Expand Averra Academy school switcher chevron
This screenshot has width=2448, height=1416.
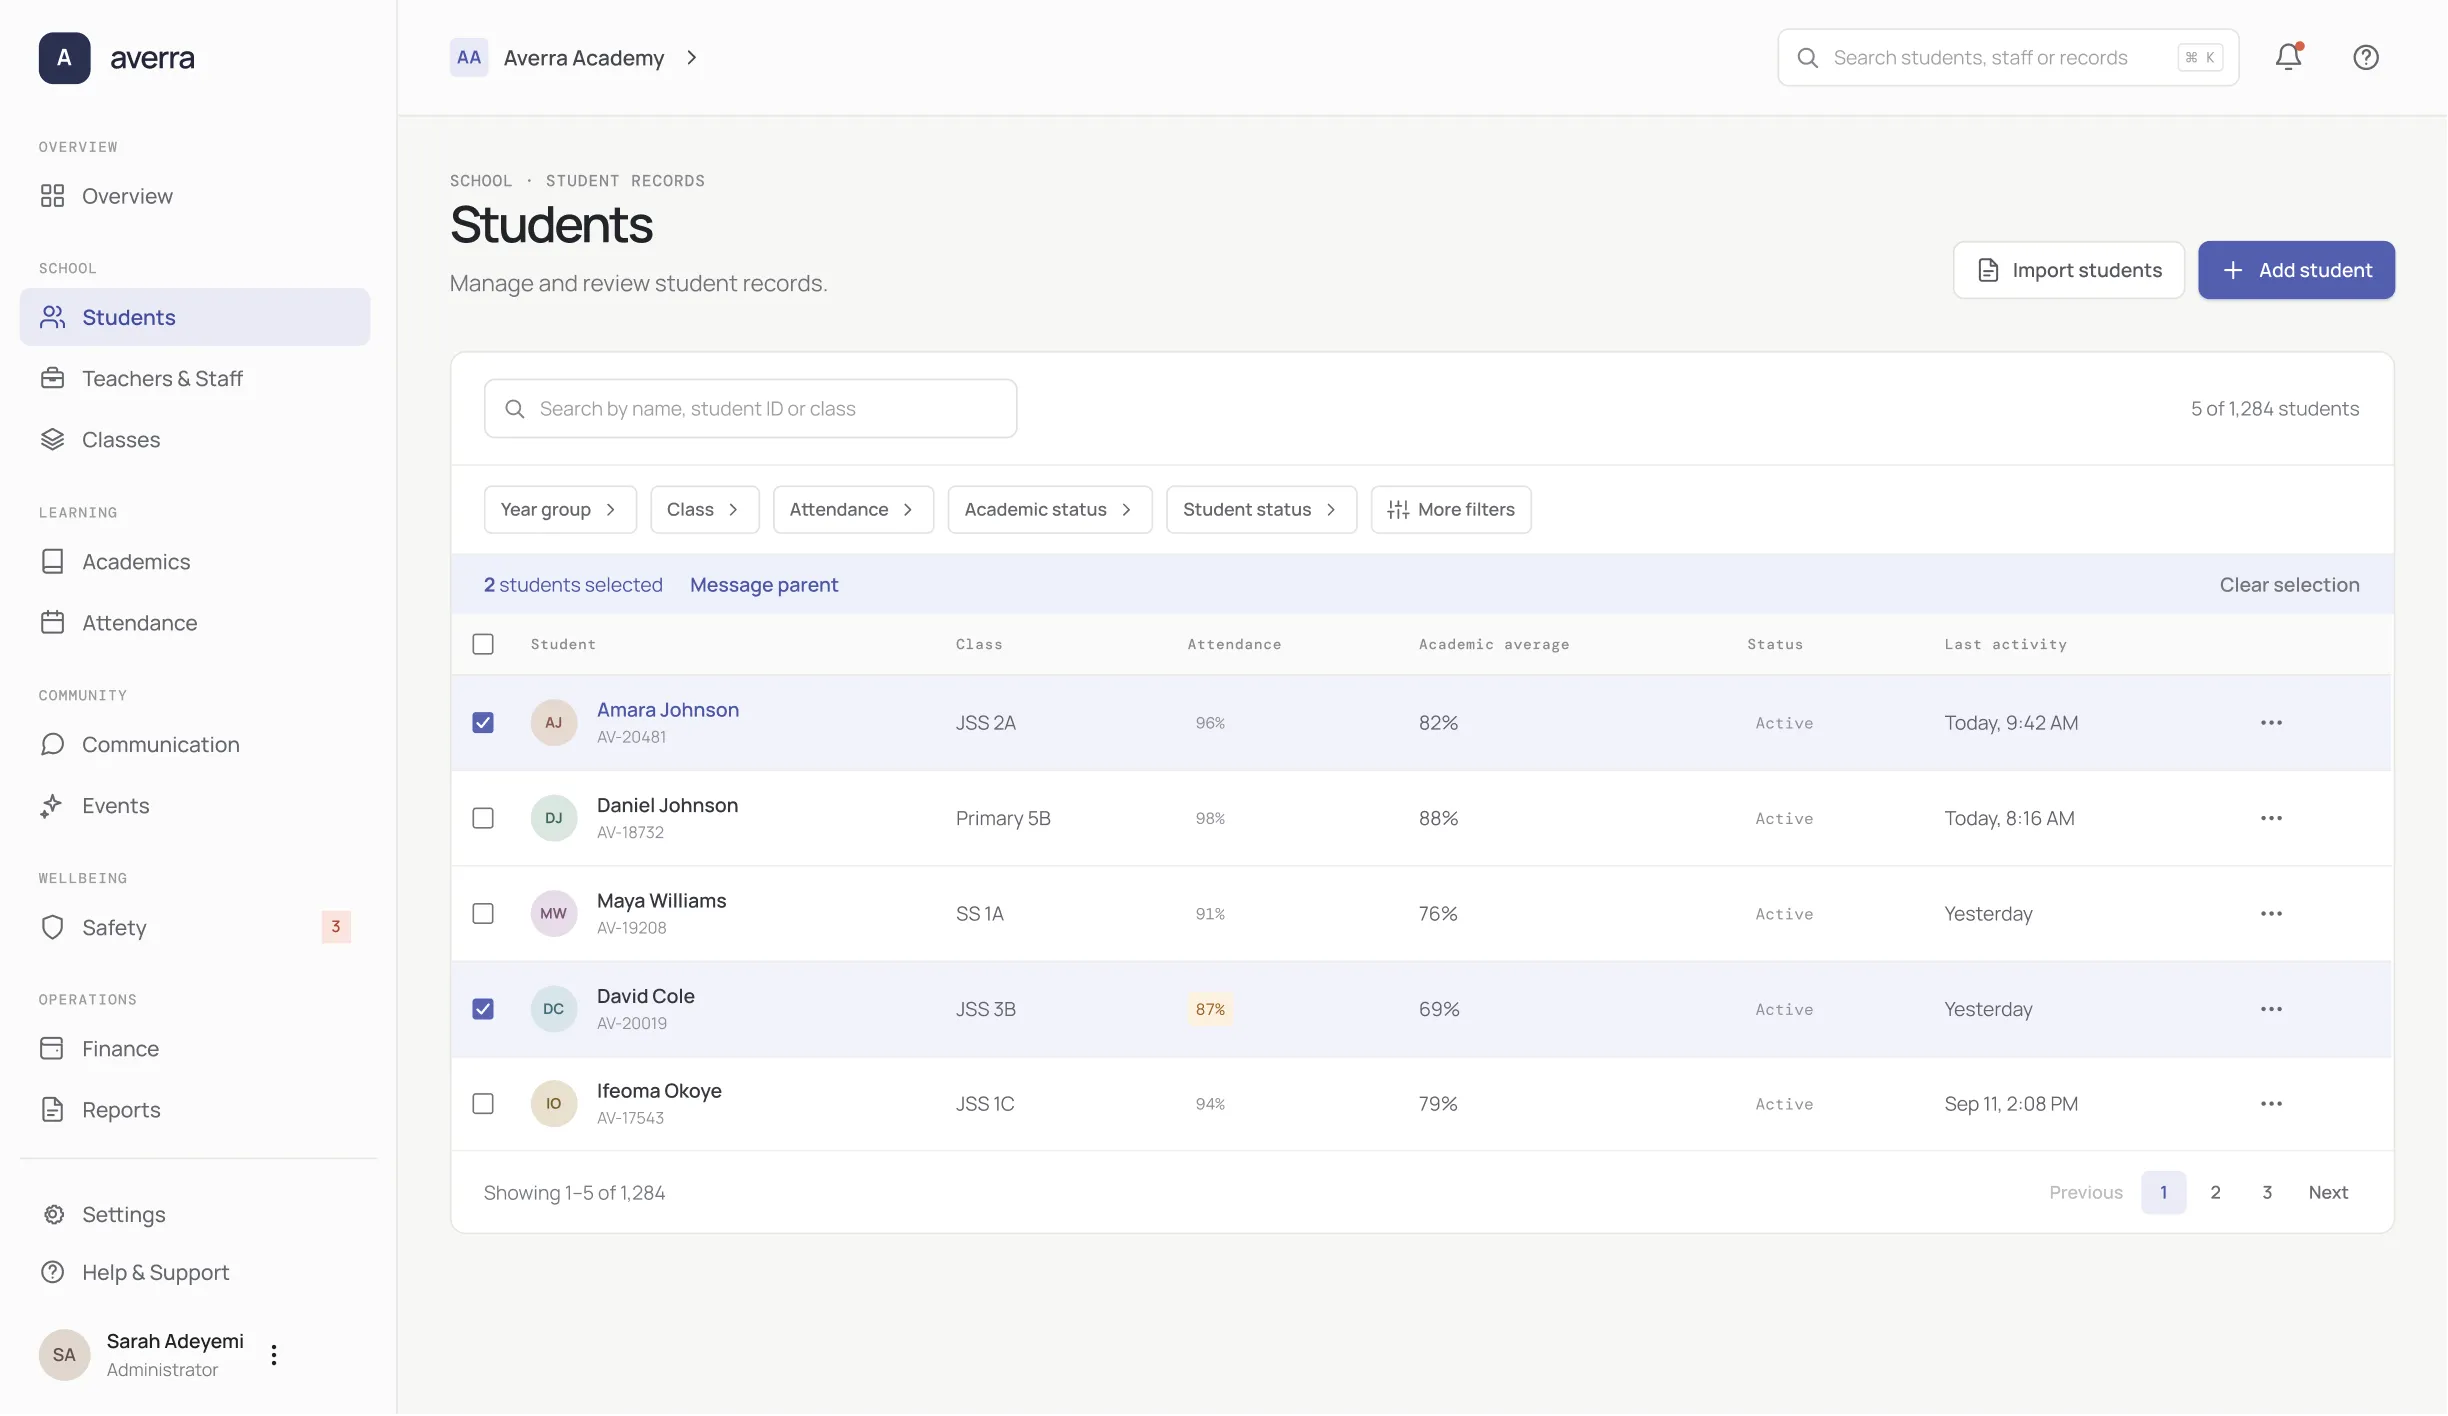click(x=692, y=58)
